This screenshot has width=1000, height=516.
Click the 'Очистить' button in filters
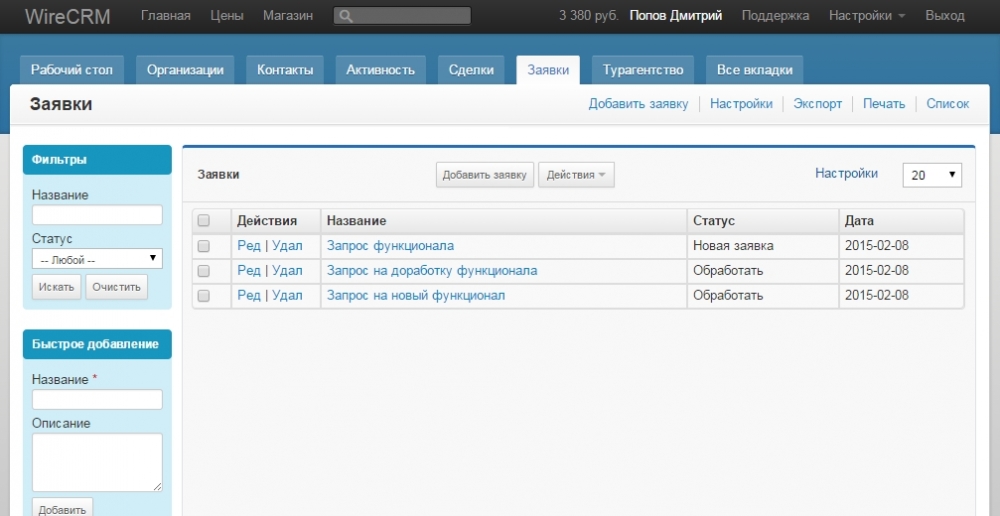click(116, 287)
